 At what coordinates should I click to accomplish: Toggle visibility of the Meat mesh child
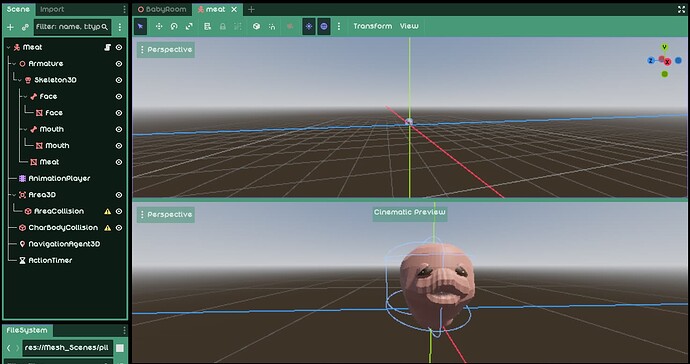pyautogui.click(x=119, y=162)
